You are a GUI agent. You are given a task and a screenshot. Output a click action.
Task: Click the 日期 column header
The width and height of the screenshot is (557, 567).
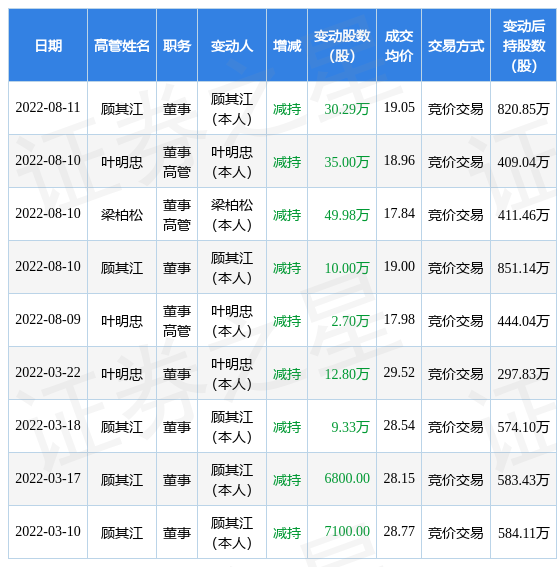tap(48, 46)
